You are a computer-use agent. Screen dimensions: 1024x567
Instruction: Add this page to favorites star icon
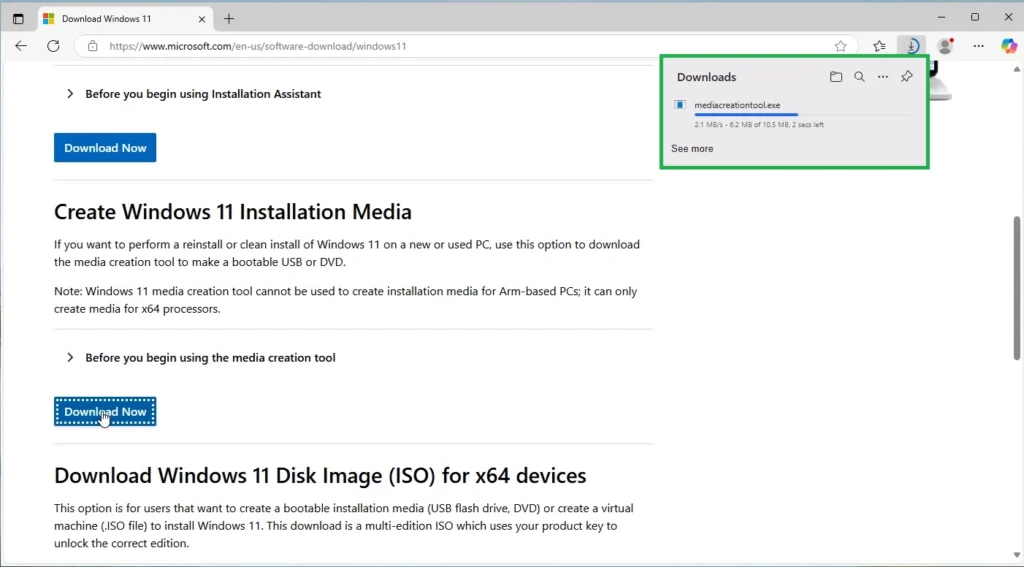[840, 46]
